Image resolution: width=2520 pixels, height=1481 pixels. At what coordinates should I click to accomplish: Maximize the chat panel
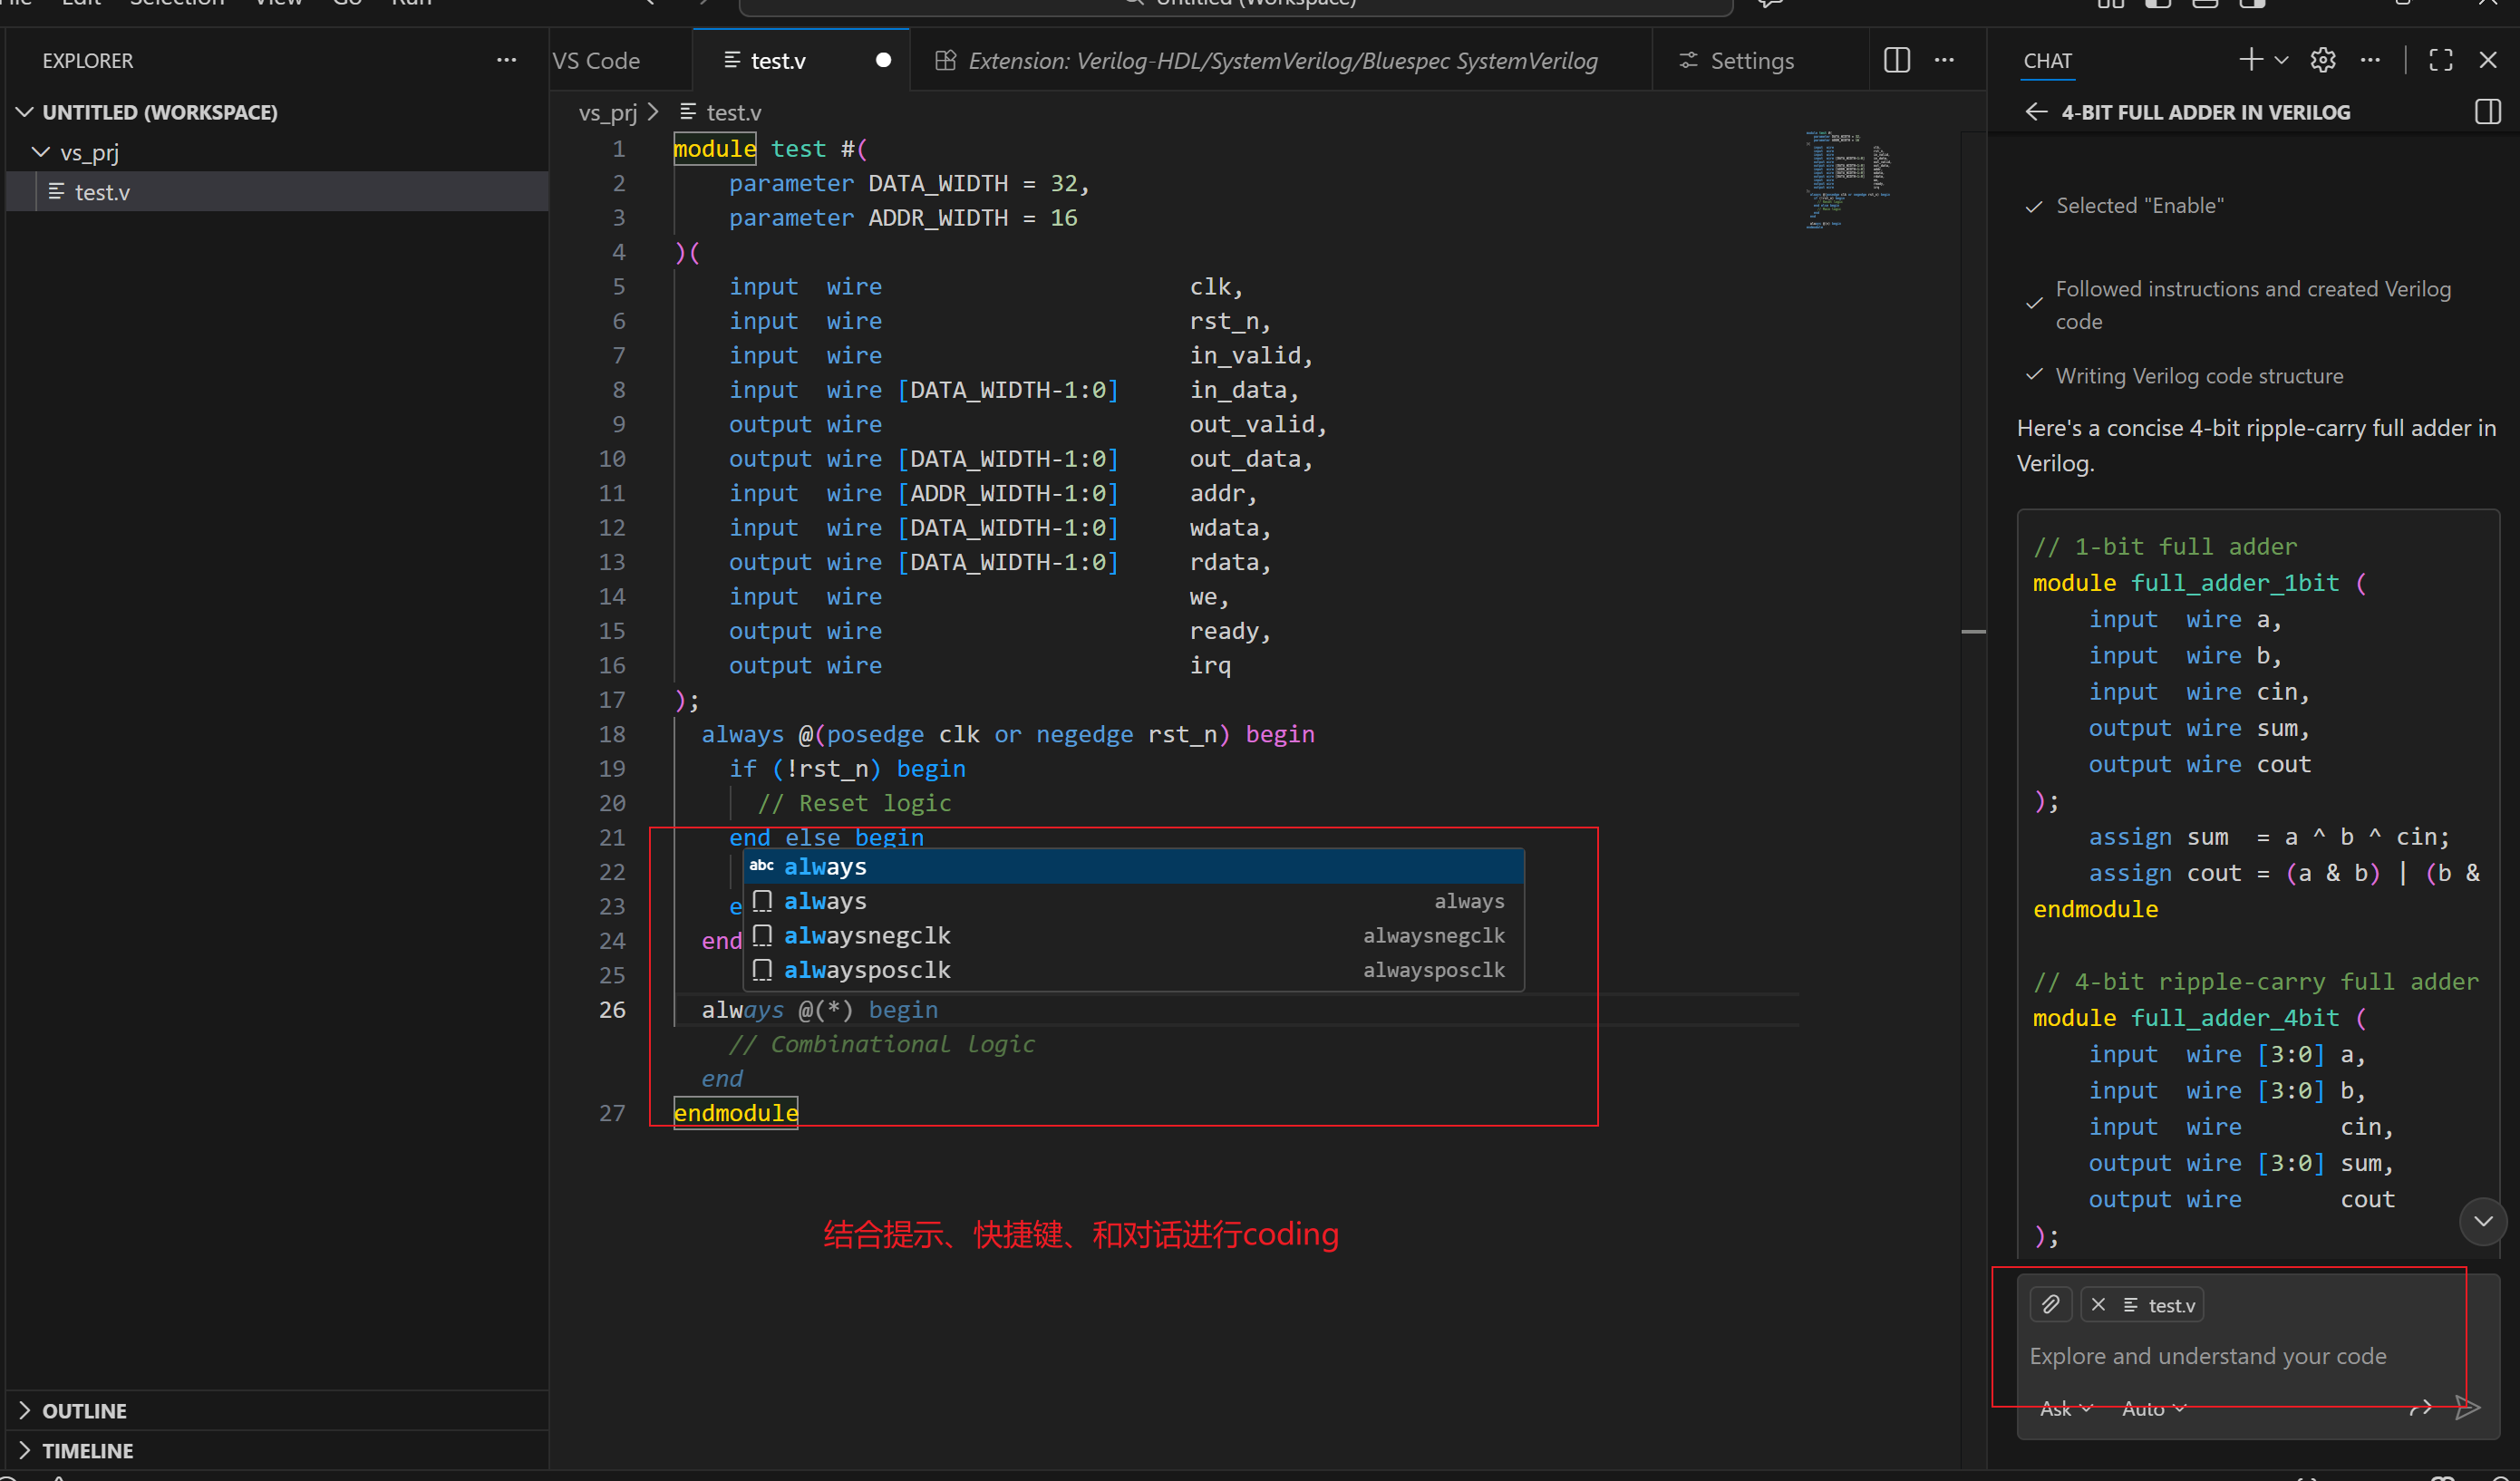tap(2440, 60)
